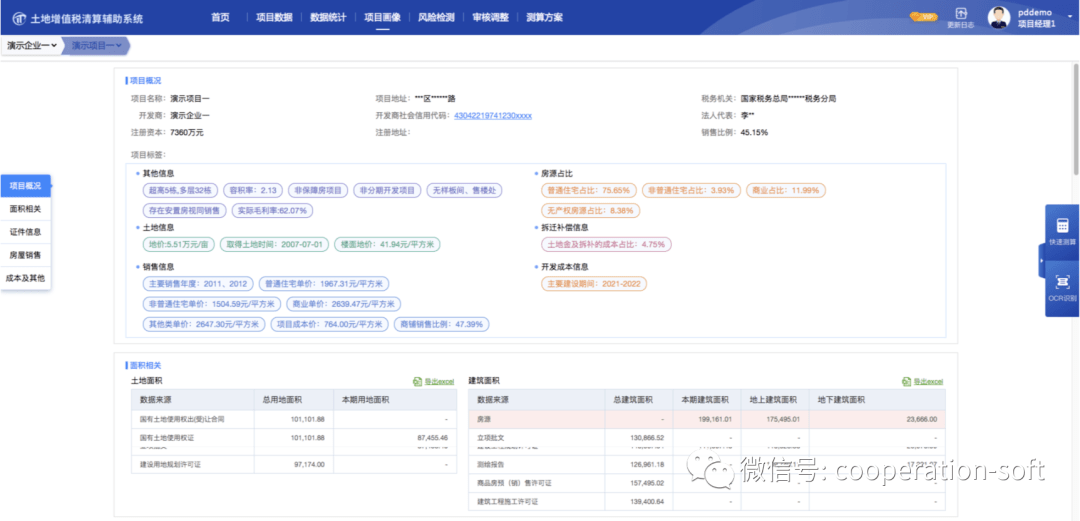Select the 项目画像 tab
This screenshot has width=1080, height=521.
point(382,17)
